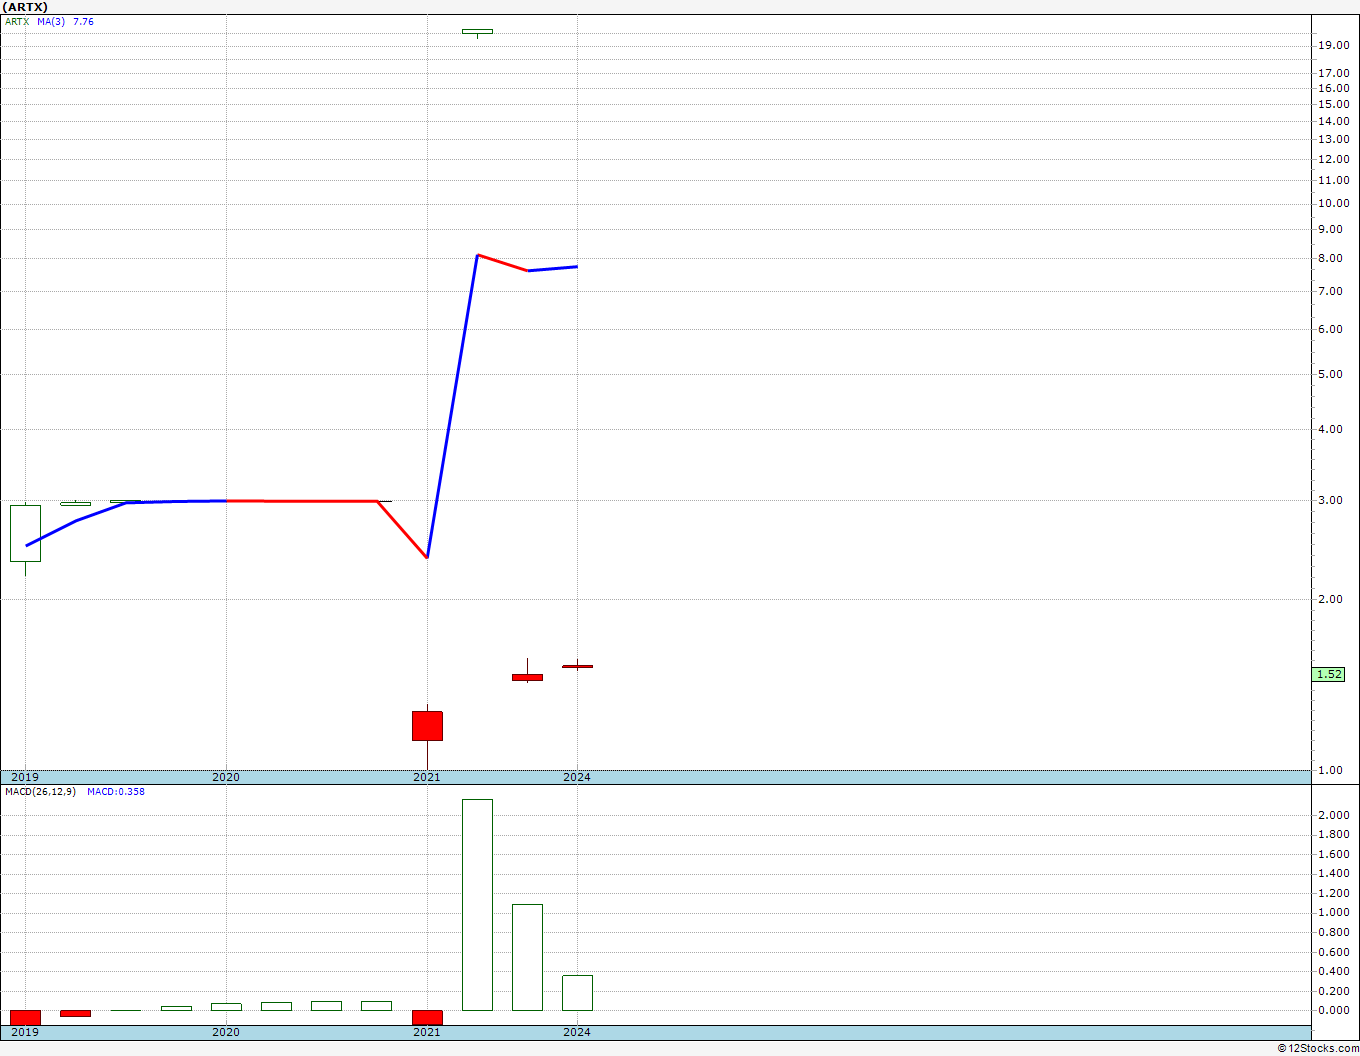Click the 1.400 MACD axis label
Viewport: 1360px width, 1056px height.
click(1334, 873)
